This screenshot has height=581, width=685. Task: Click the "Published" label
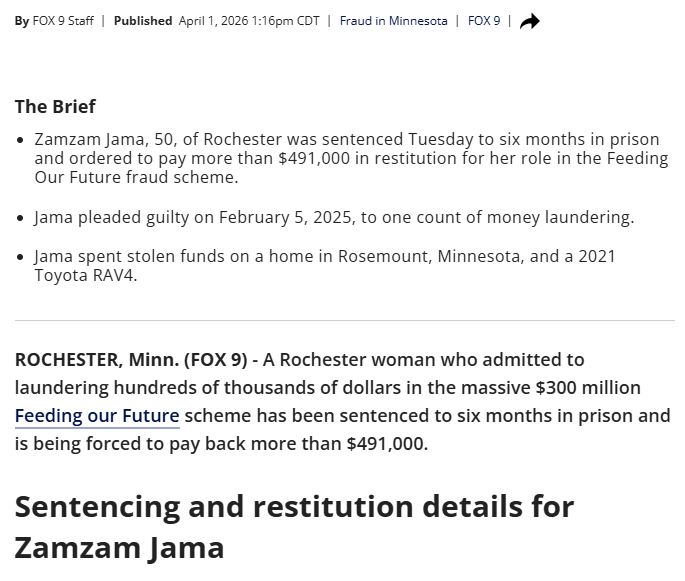[x=143, y=21]
